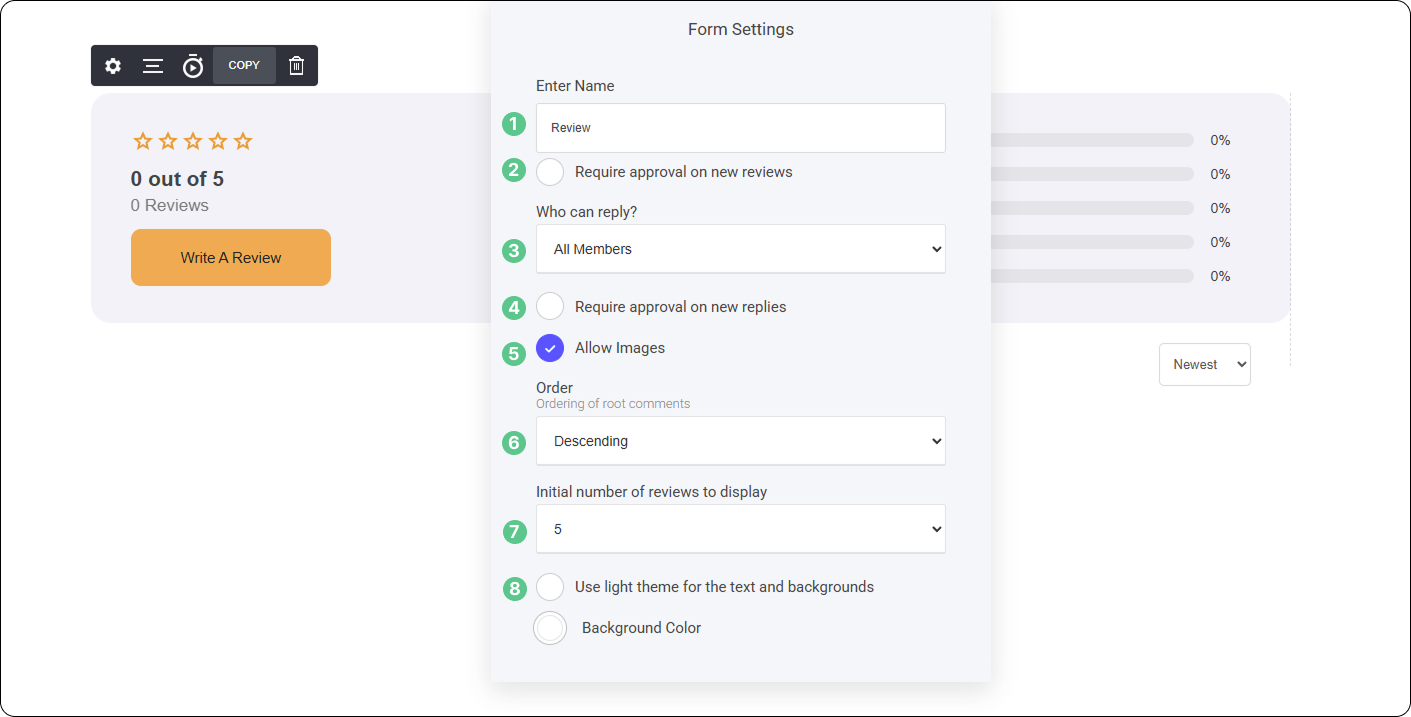Open settings gear in element toolbar
This screenshot has height=717, width=1411.
point(113,66)
